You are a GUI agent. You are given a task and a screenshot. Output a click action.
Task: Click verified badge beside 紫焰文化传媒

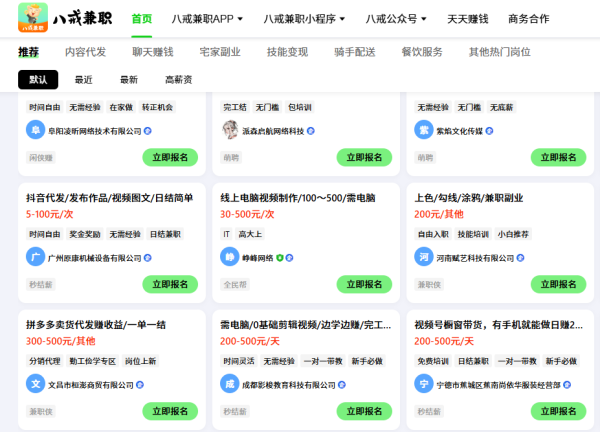click(x=489, y=131)
